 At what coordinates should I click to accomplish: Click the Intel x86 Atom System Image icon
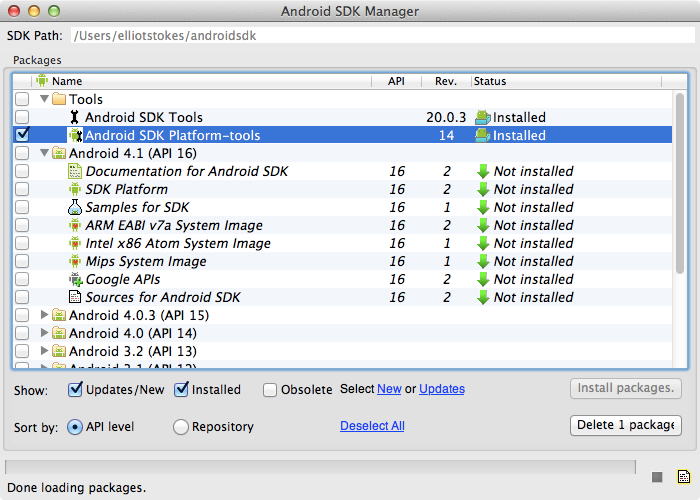click(75, 243)
